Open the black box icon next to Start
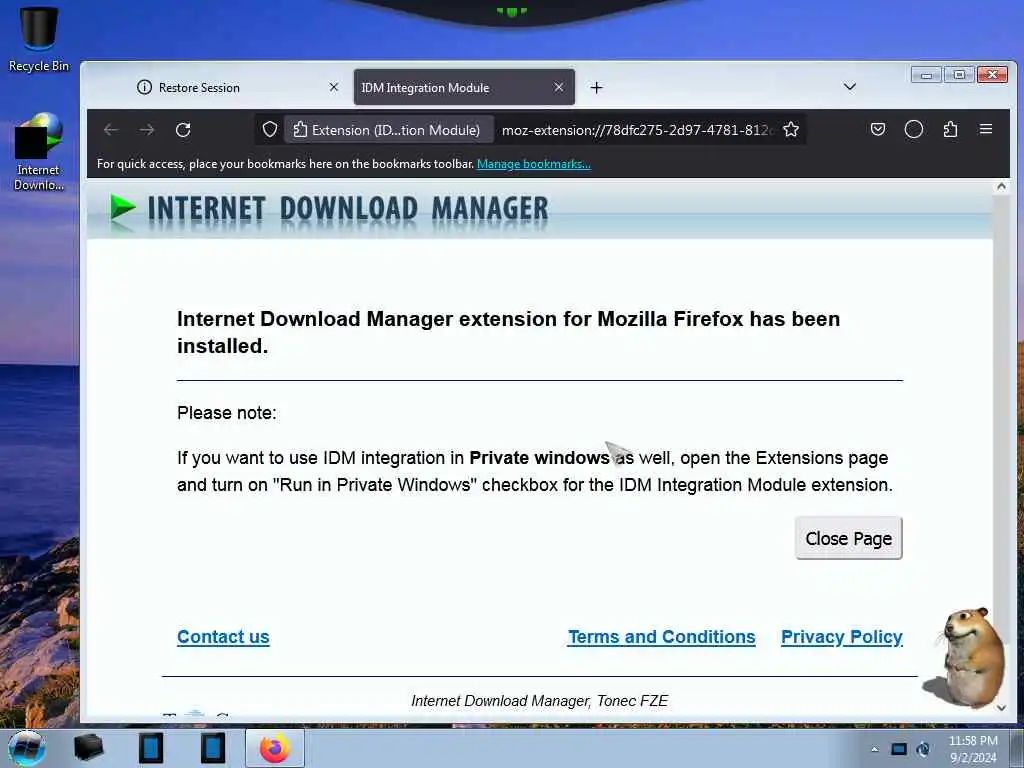The height and width of the screenshot is (768, 1024). [89, 748]
